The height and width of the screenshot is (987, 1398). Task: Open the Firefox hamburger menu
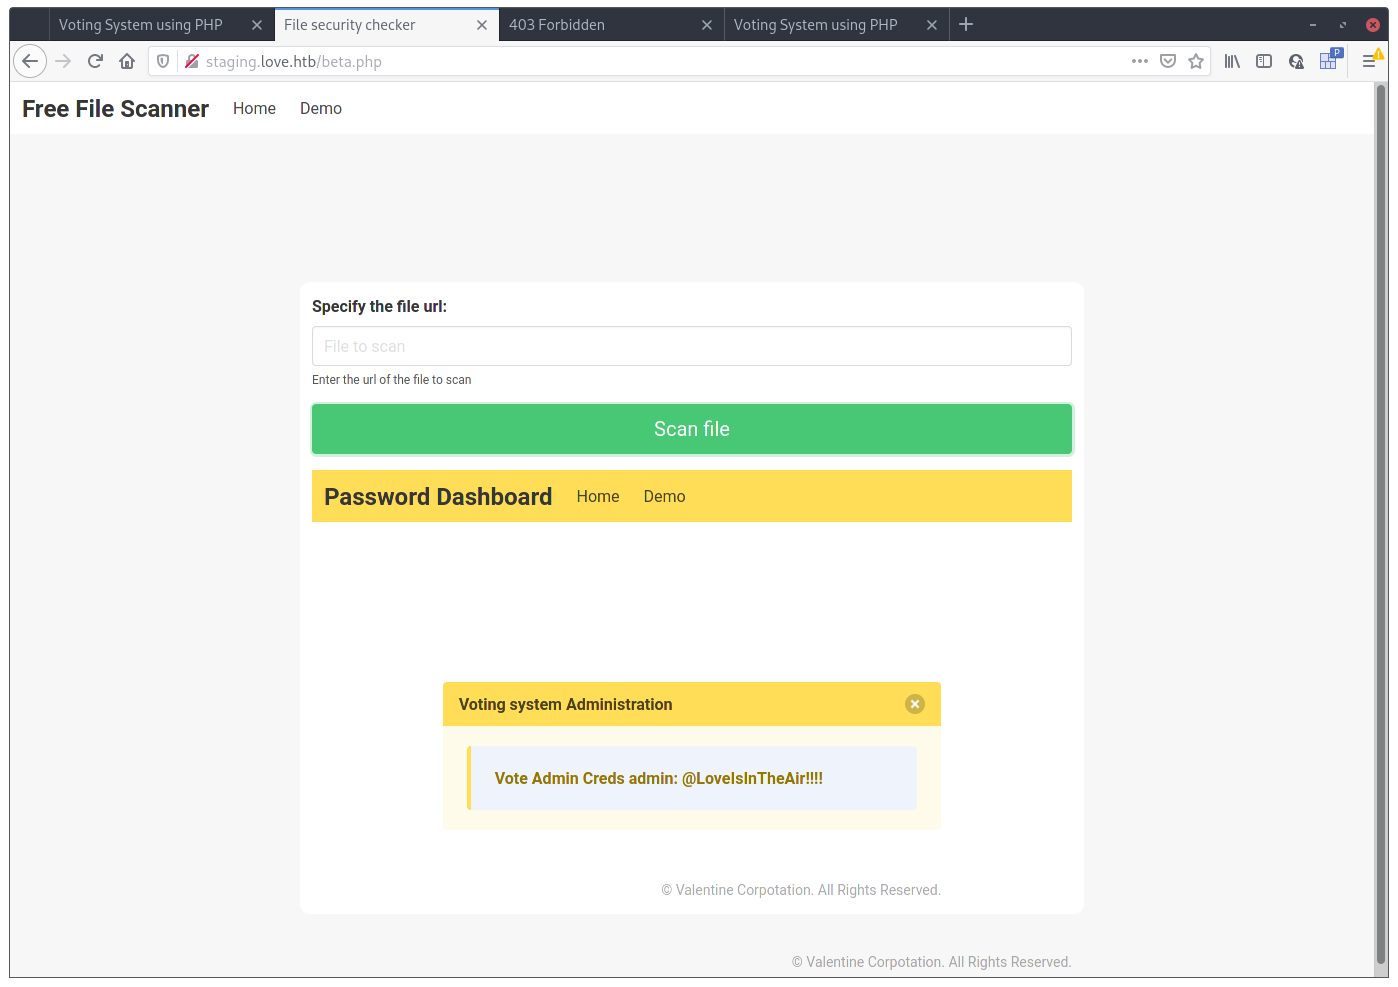[x=1369, y=61]
